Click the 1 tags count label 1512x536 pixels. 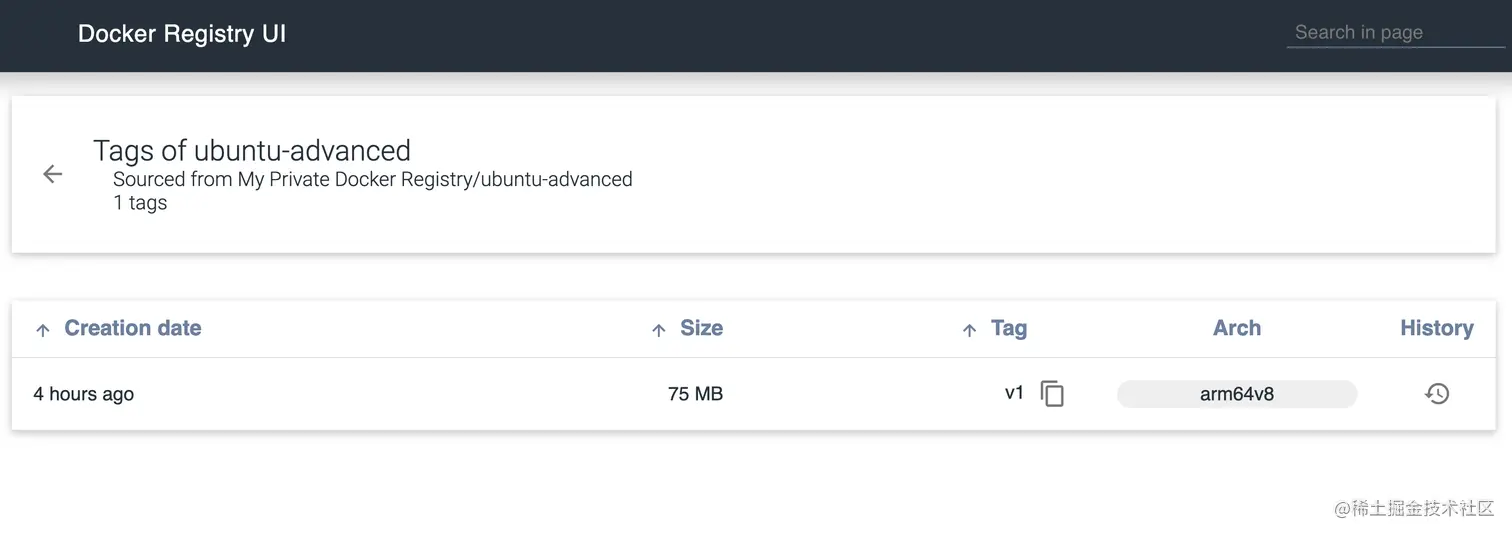(140, 203)
